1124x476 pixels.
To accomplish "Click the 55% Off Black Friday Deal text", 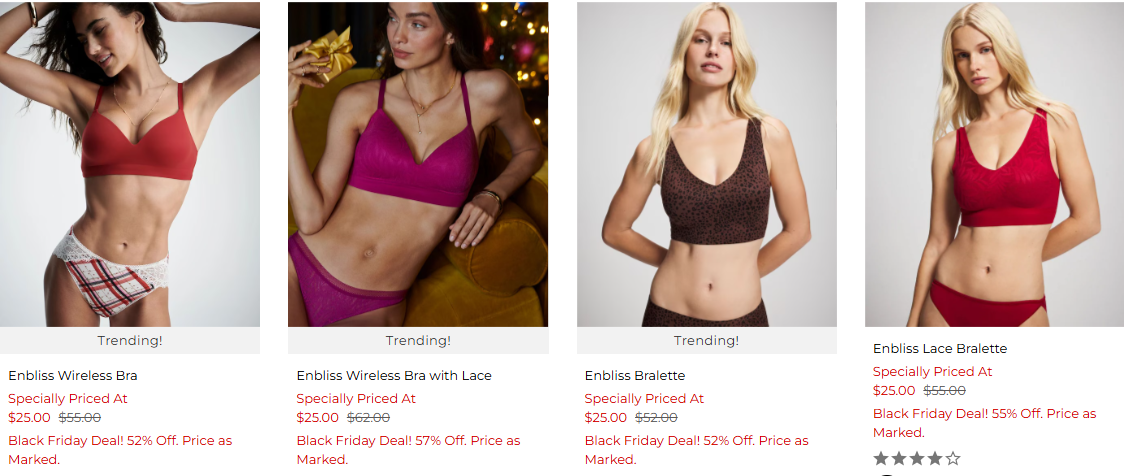I will pyautogui.click(x=984, y=423).
